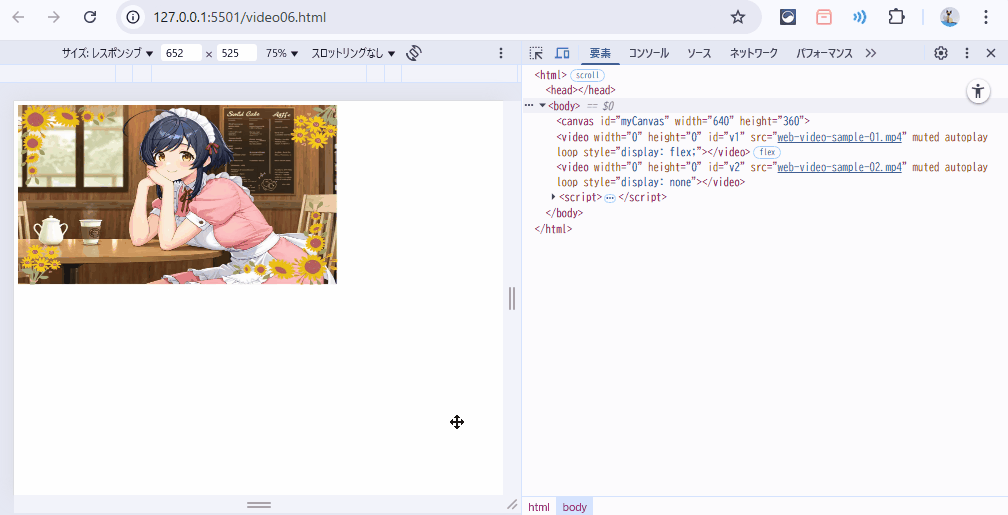Open DevTools settings gear
1008x515 pixels.
click(x=940, y=53)
